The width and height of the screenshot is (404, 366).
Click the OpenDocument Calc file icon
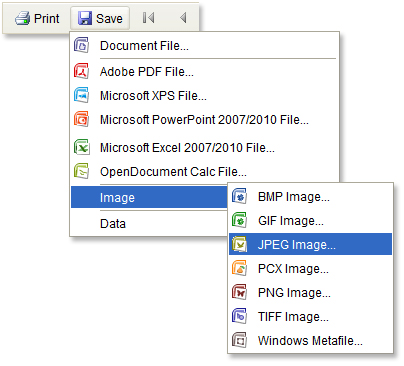tap(81, 171)
